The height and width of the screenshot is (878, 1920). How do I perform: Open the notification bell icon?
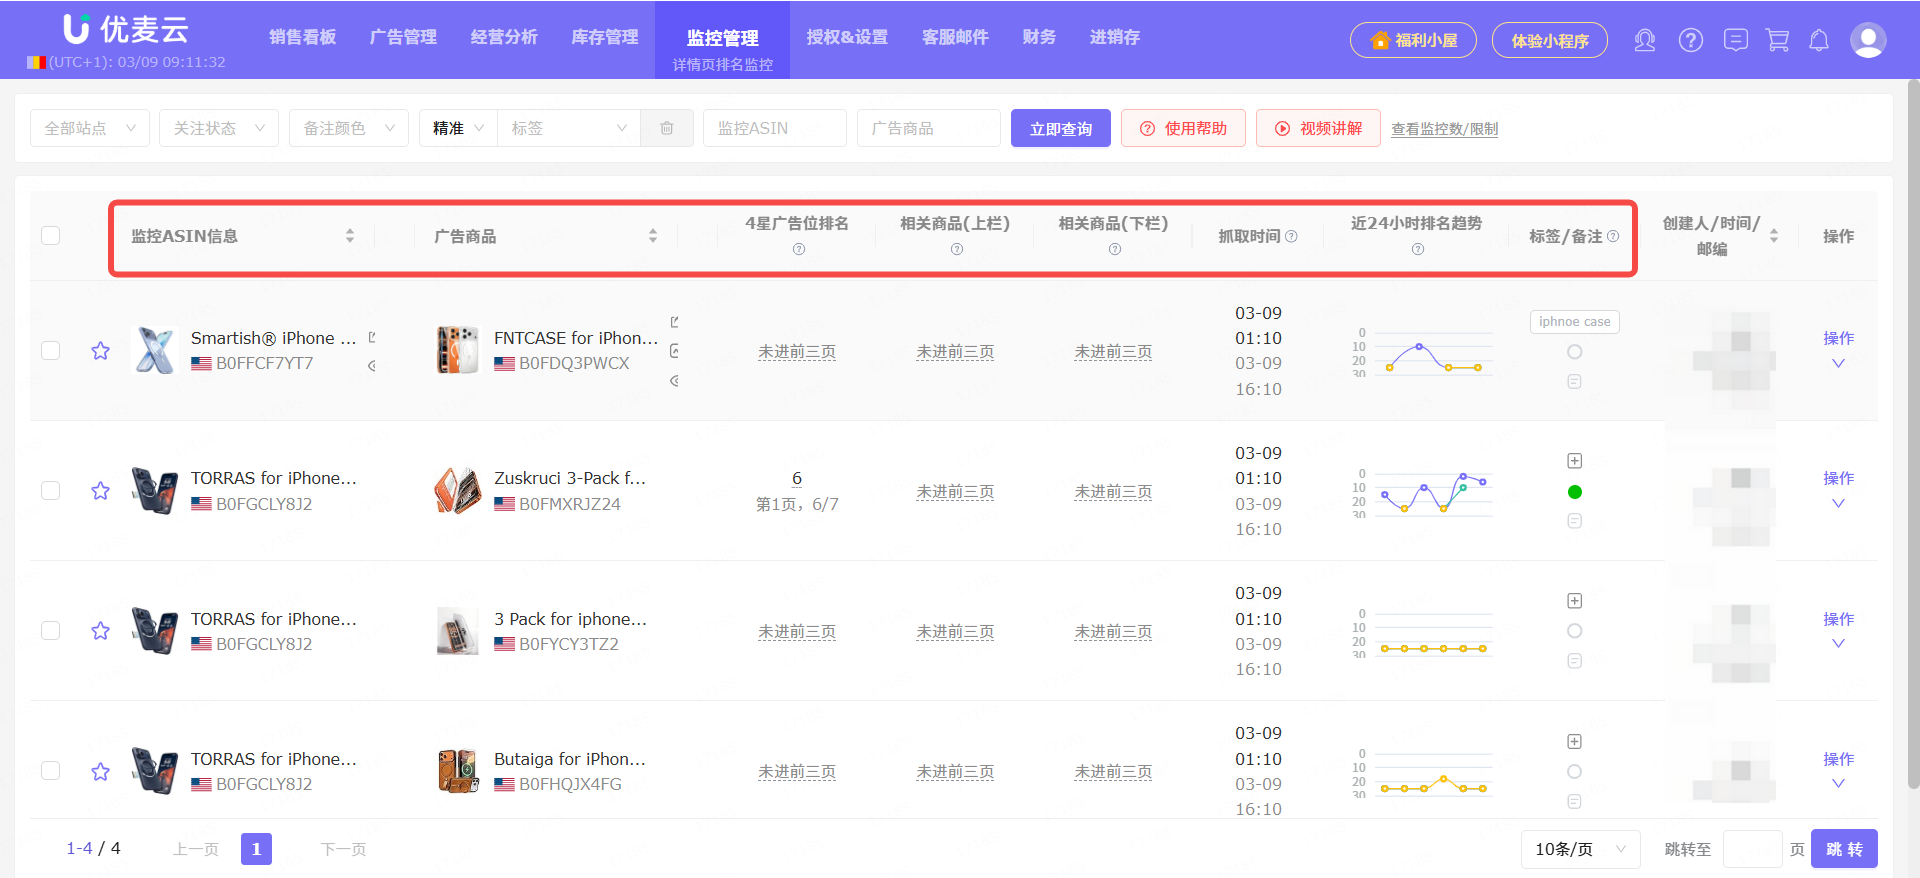(1819, 40)
